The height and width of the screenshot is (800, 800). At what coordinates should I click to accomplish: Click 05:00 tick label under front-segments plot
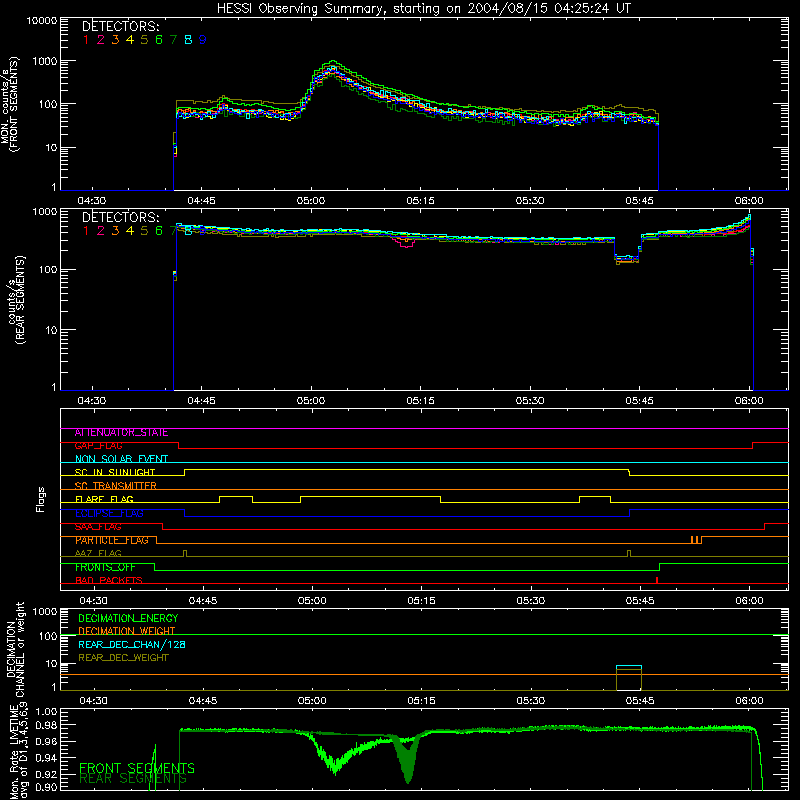[311, 201]
